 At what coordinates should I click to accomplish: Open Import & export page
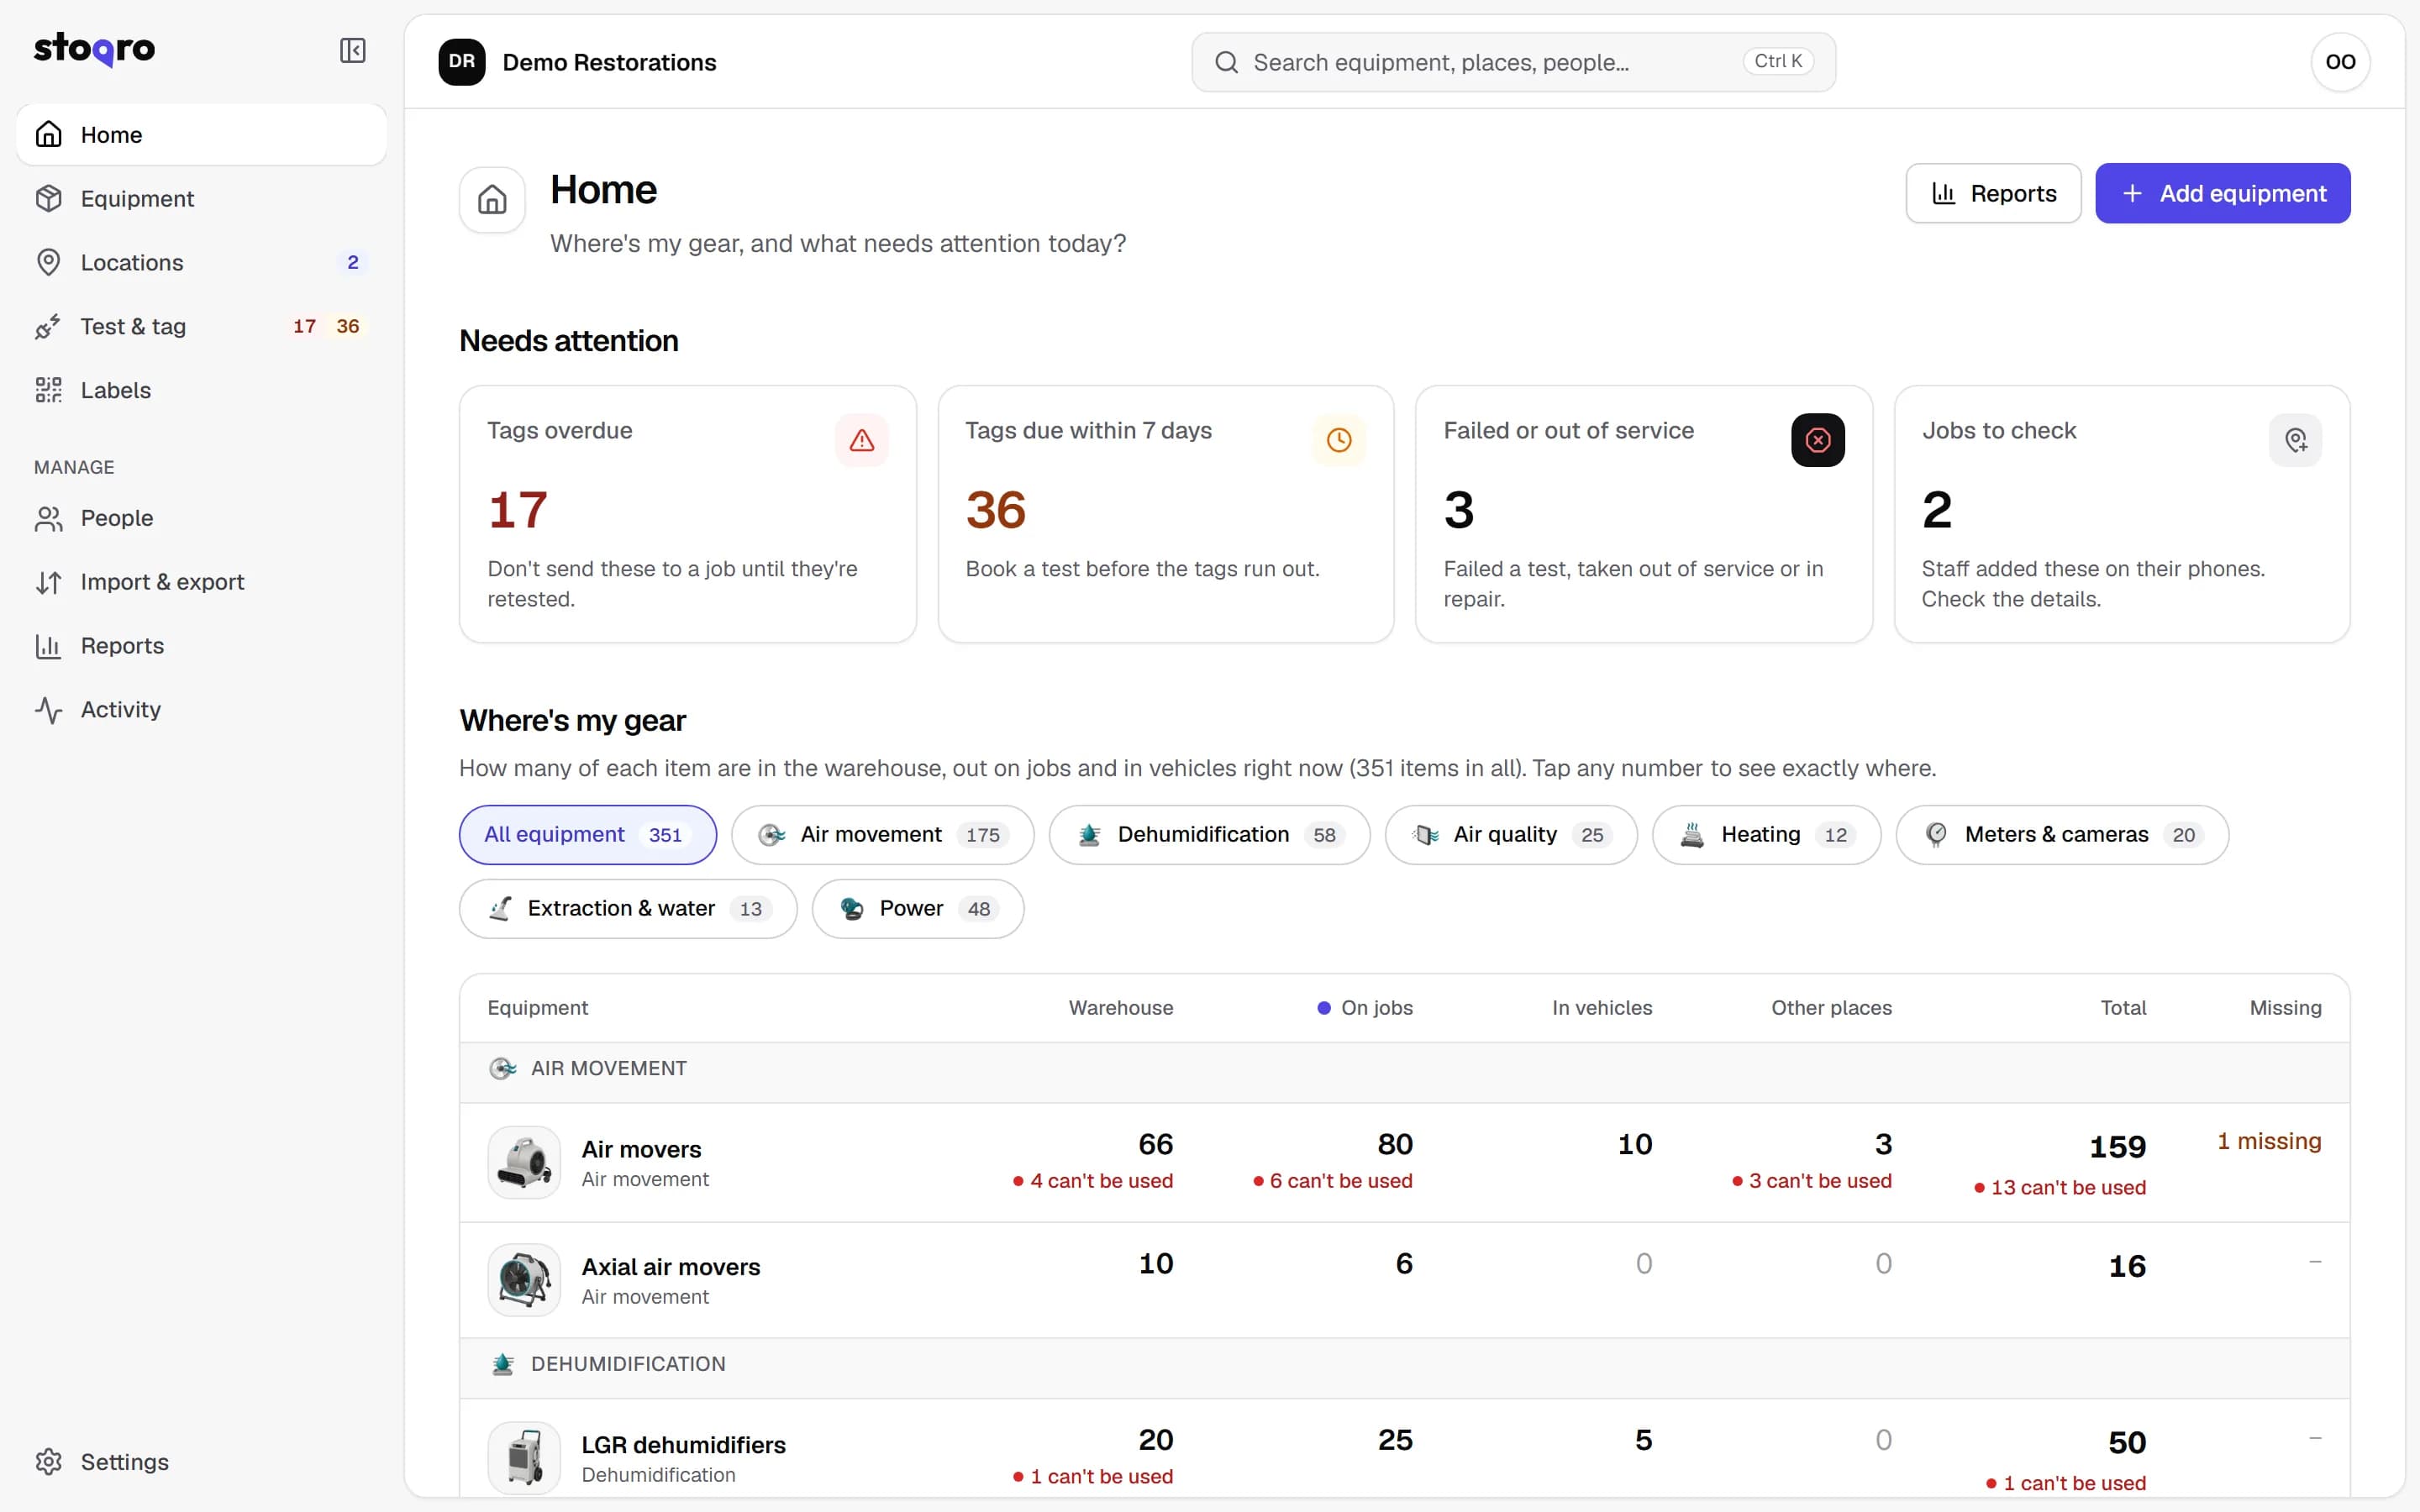tap(201, 582)
